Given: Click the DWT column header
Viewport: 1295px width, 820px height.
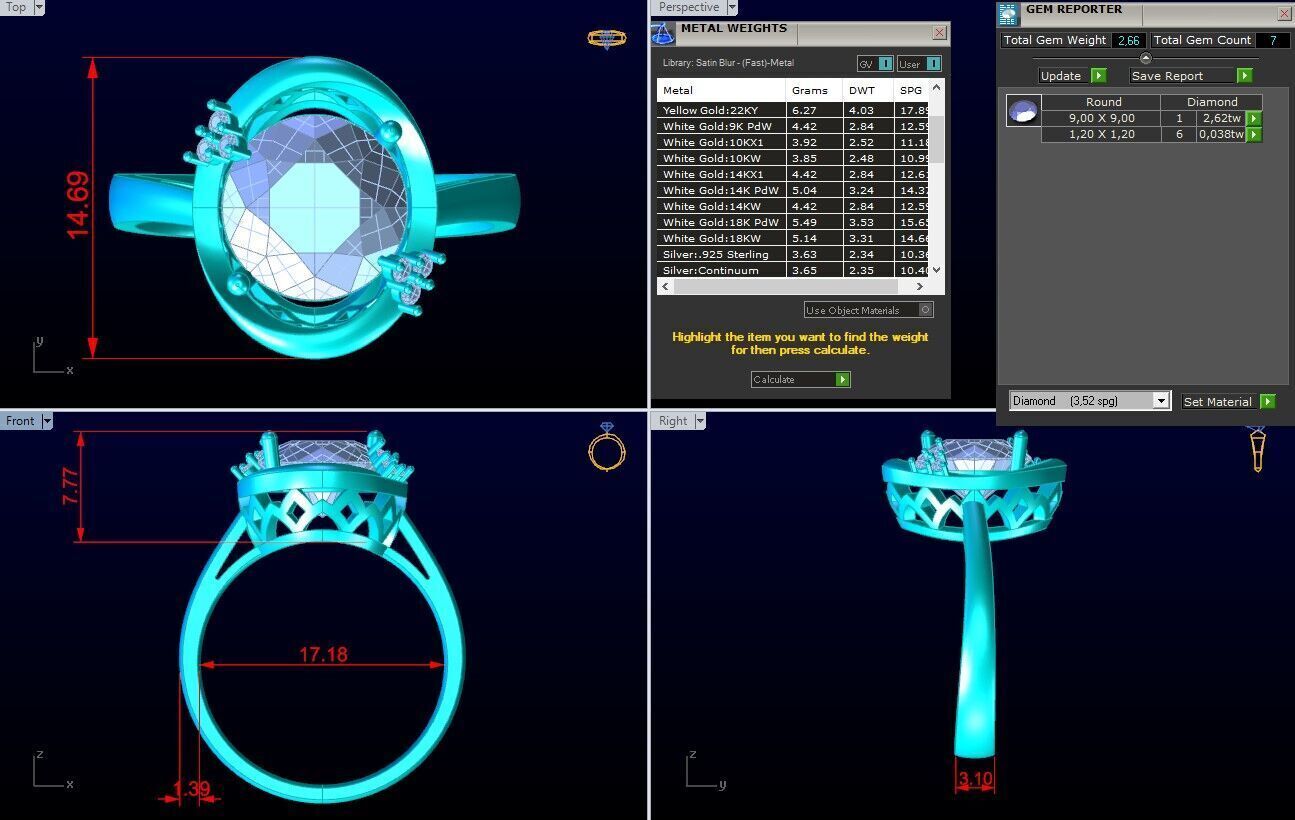Looking at the screenshot, I should (868, 90).
